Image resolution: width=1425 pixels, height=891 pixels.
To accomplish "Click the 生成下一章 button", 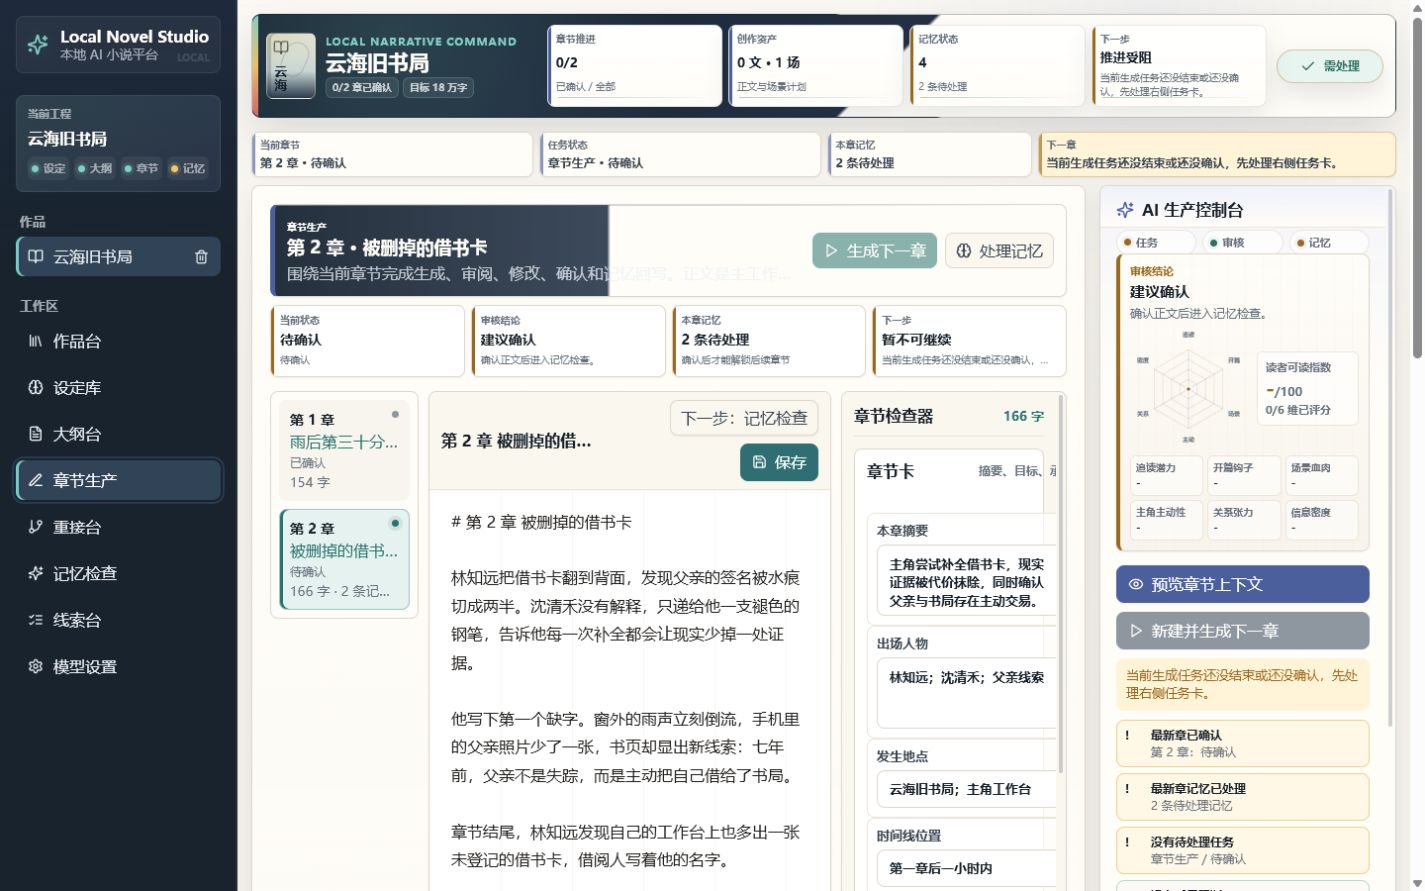I will coord(874,251).
